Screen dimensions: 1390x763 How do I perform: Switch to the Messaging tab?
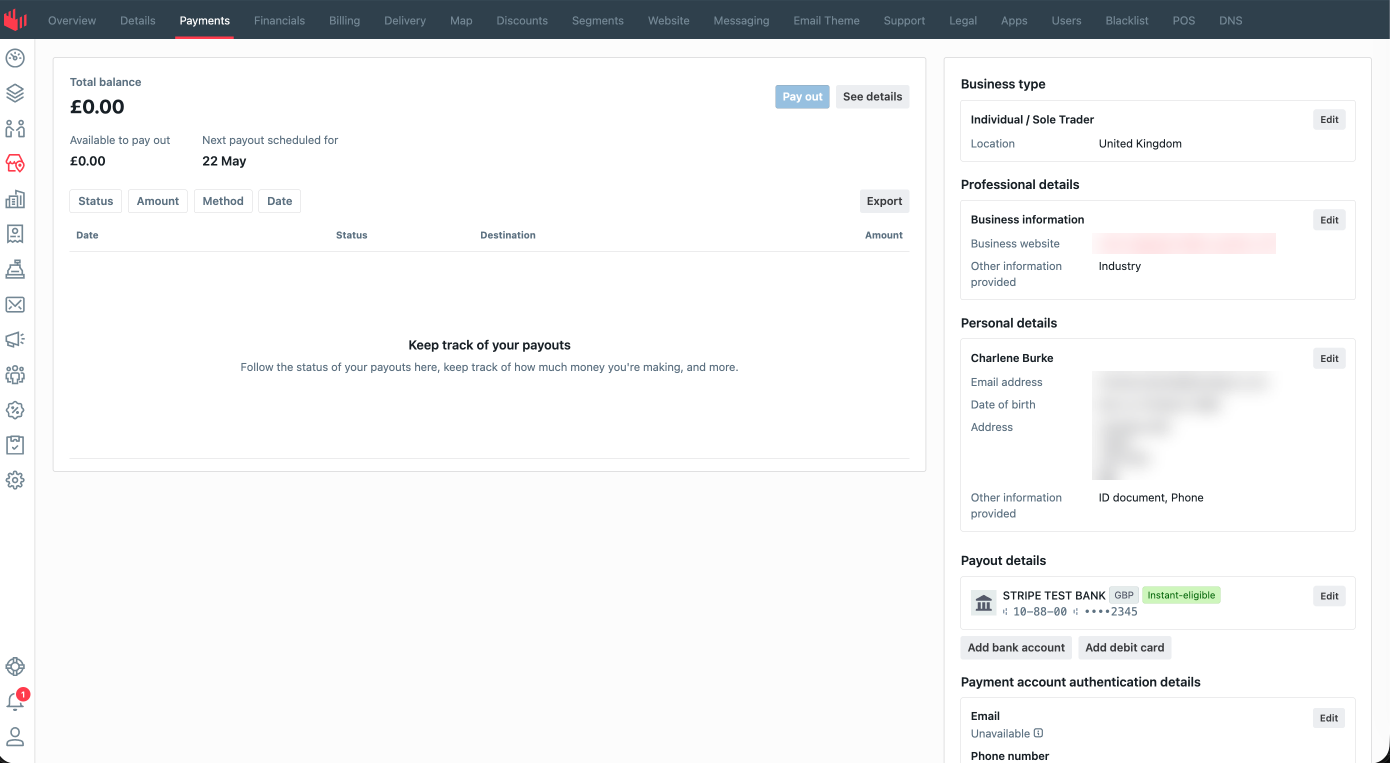(x=742, y=20)
